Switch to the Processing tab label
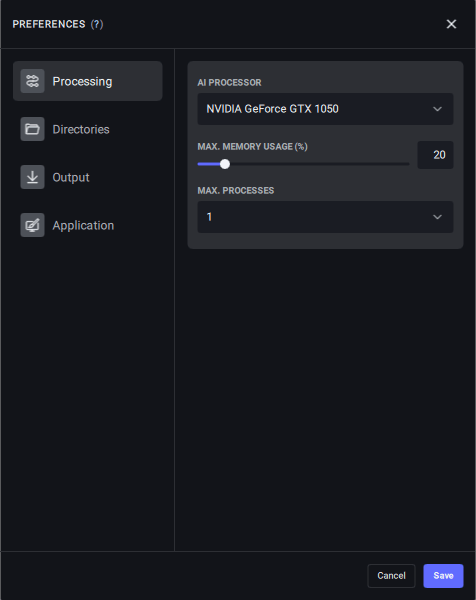Viewport: 476px width, 600px height. click(82, 82)
